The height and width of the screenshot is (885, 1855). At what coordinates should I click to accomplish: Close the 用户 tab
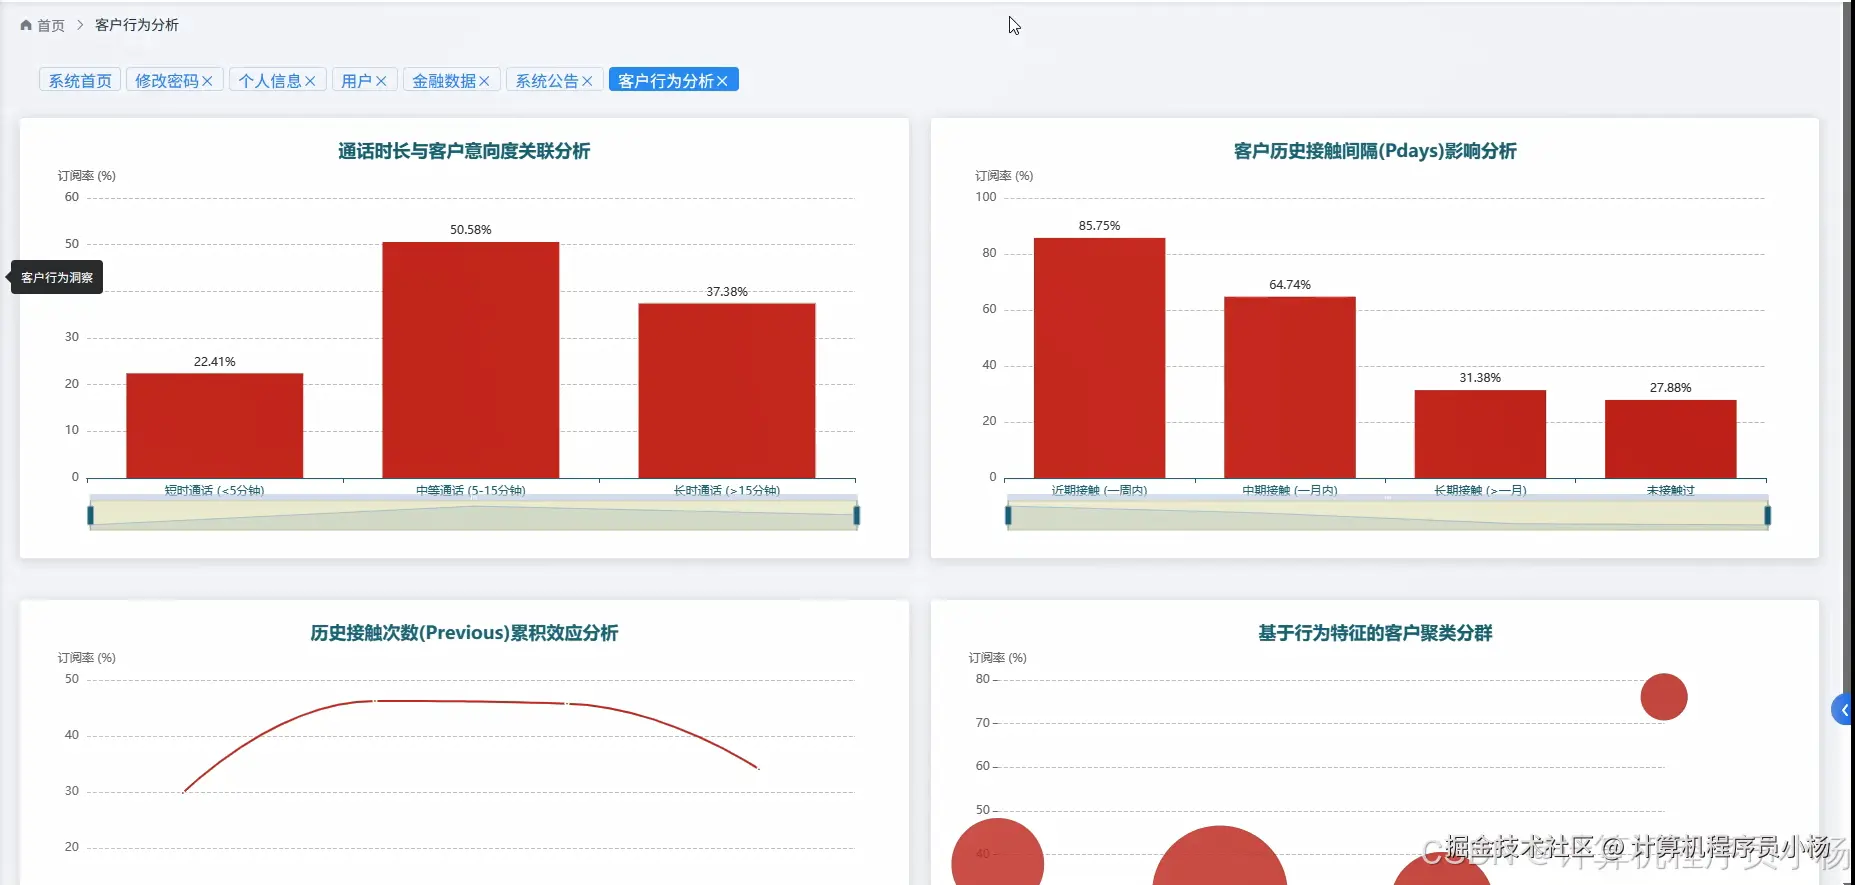pyautogui.click(x=381, y=81)
